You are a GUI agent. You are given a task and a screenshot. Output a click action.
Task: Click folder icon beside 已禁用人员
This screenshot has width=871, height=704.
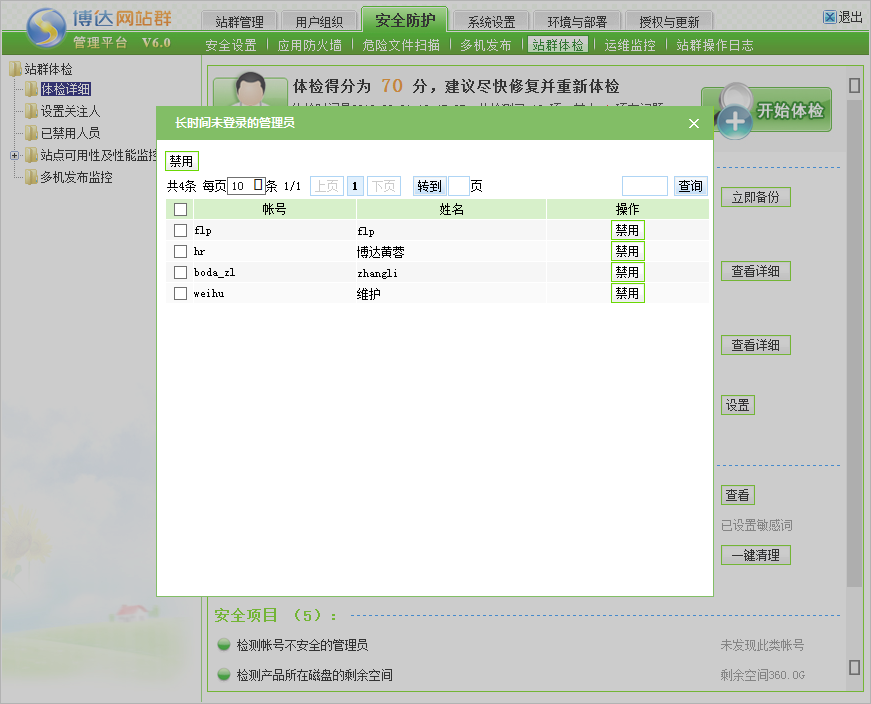pyautogui.click(x=32, y=133)
